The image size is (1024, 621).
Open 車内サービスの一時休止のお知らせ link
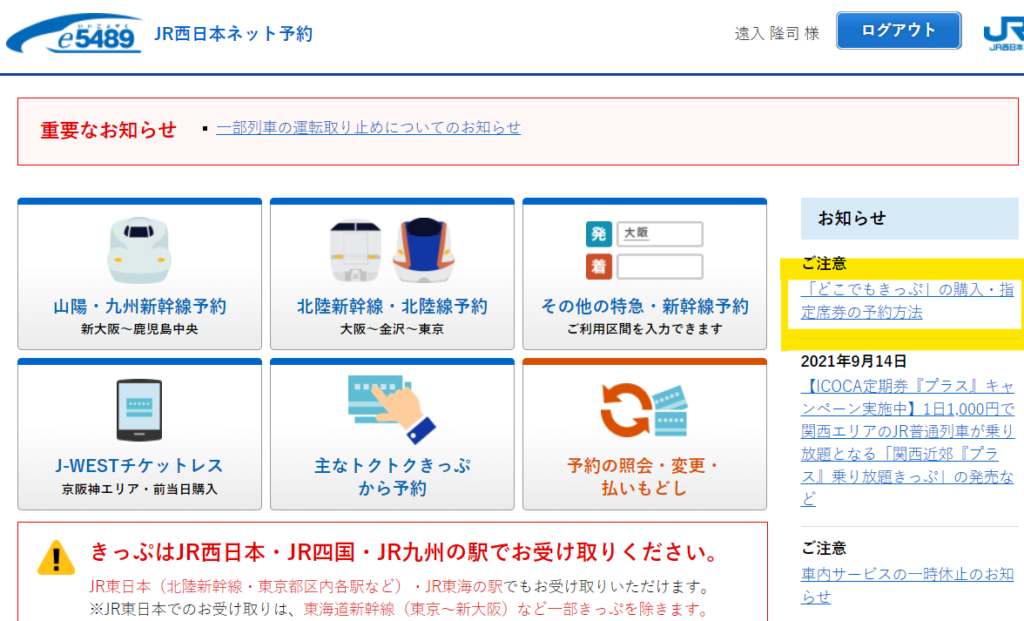pyautogui.click(x=907, y=586)
